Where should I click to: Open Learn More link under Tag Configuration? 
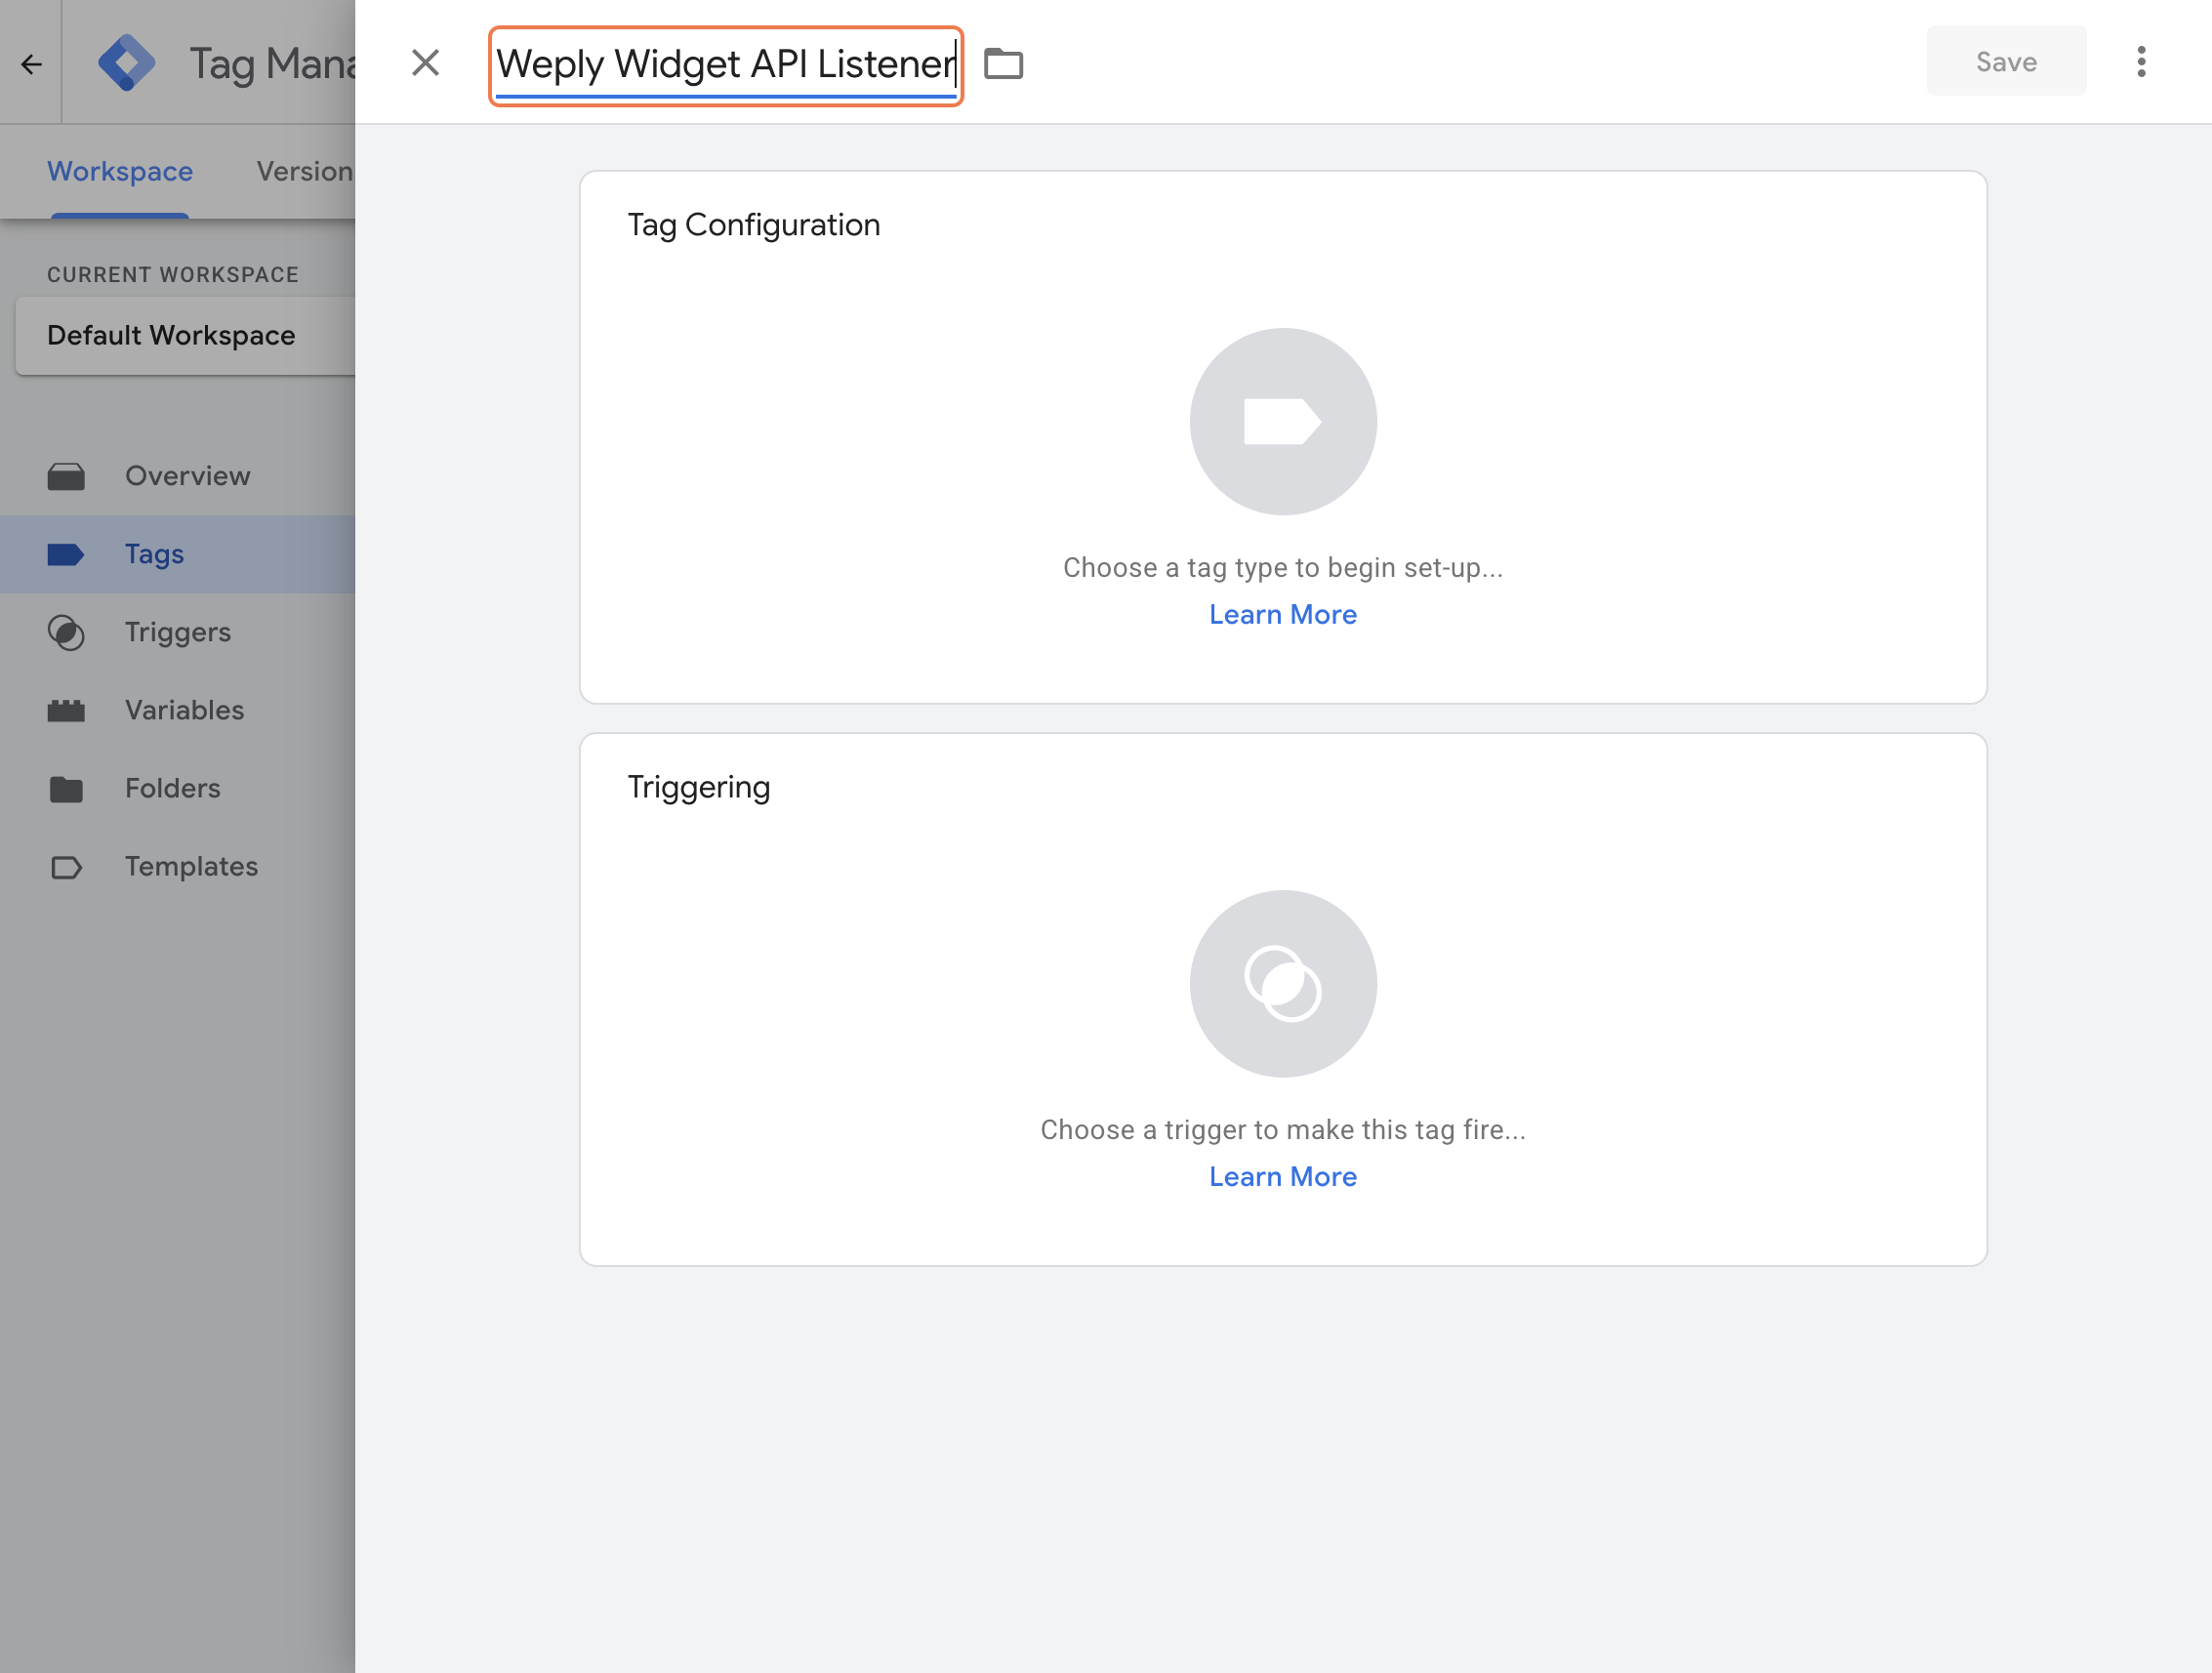coord(1282,614)
